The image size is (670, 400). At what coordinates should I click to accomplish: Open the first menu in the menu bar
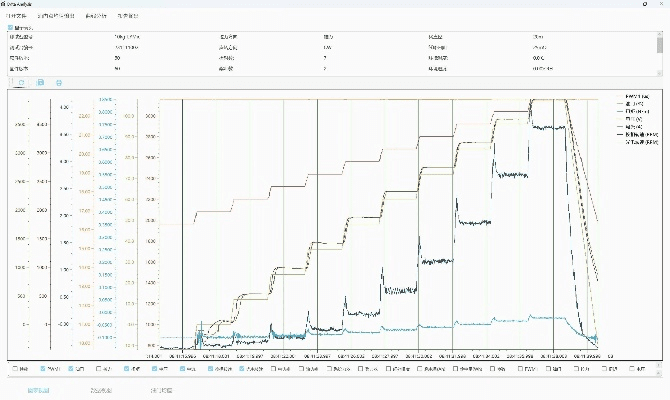point(18,16)
